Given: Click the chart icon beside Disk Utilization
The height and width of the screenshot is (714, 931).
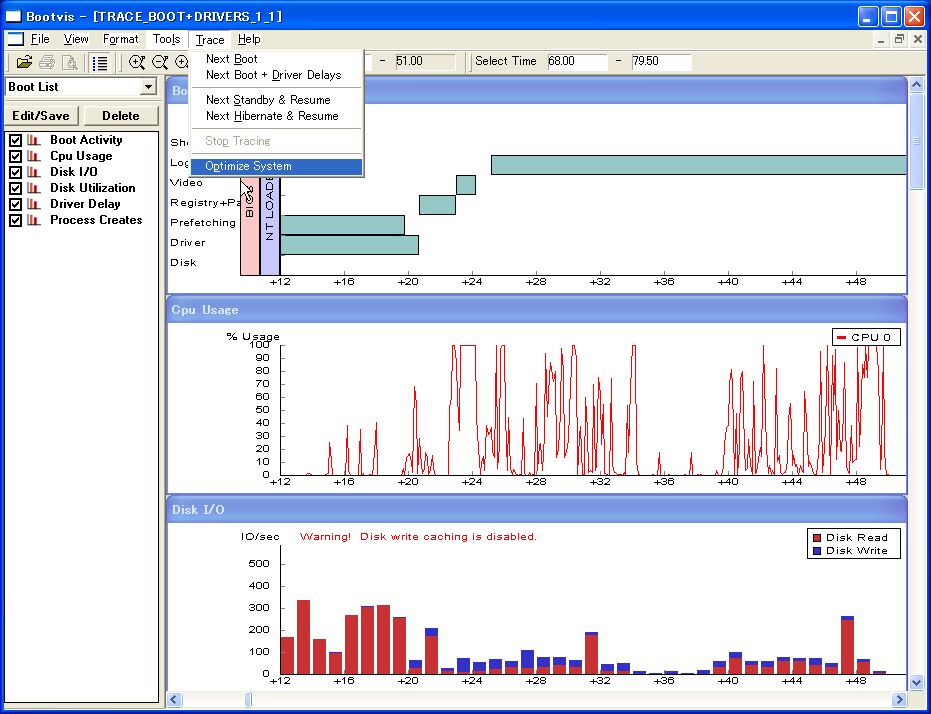Looking at the screenshot, I should tap(34, 188).
